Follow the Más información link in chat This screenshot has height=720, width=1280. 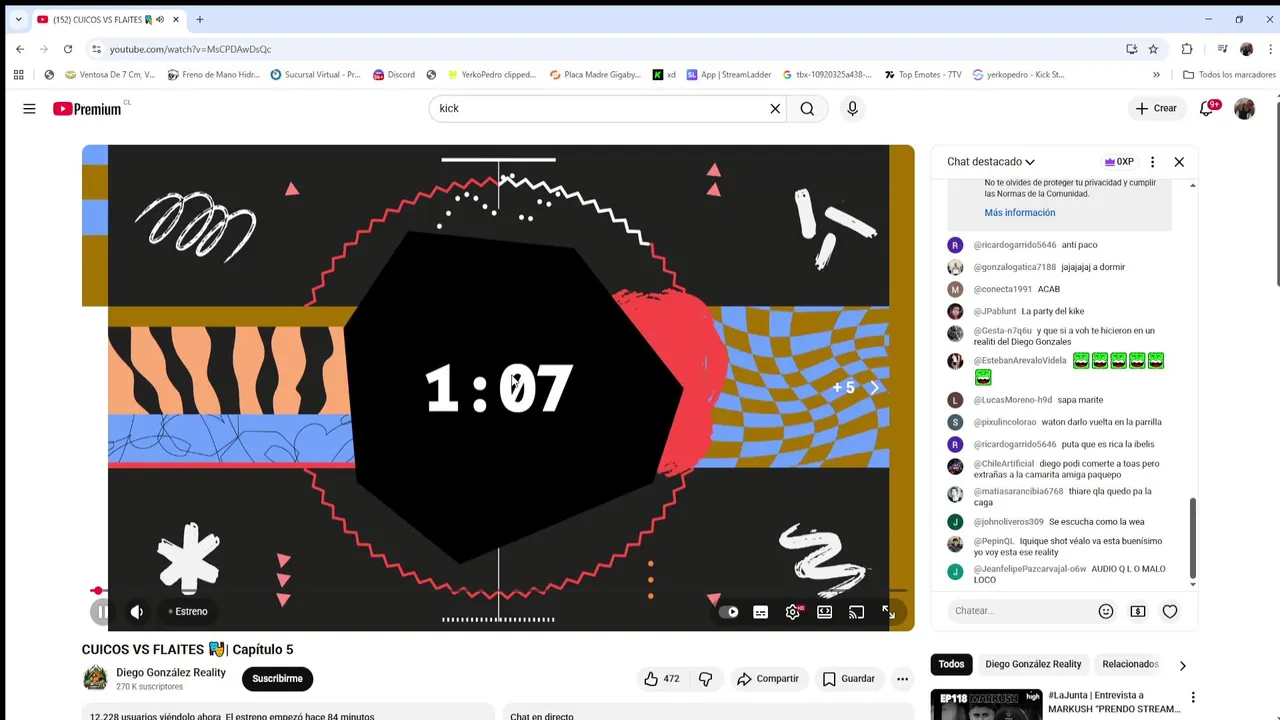(1020, 213)
